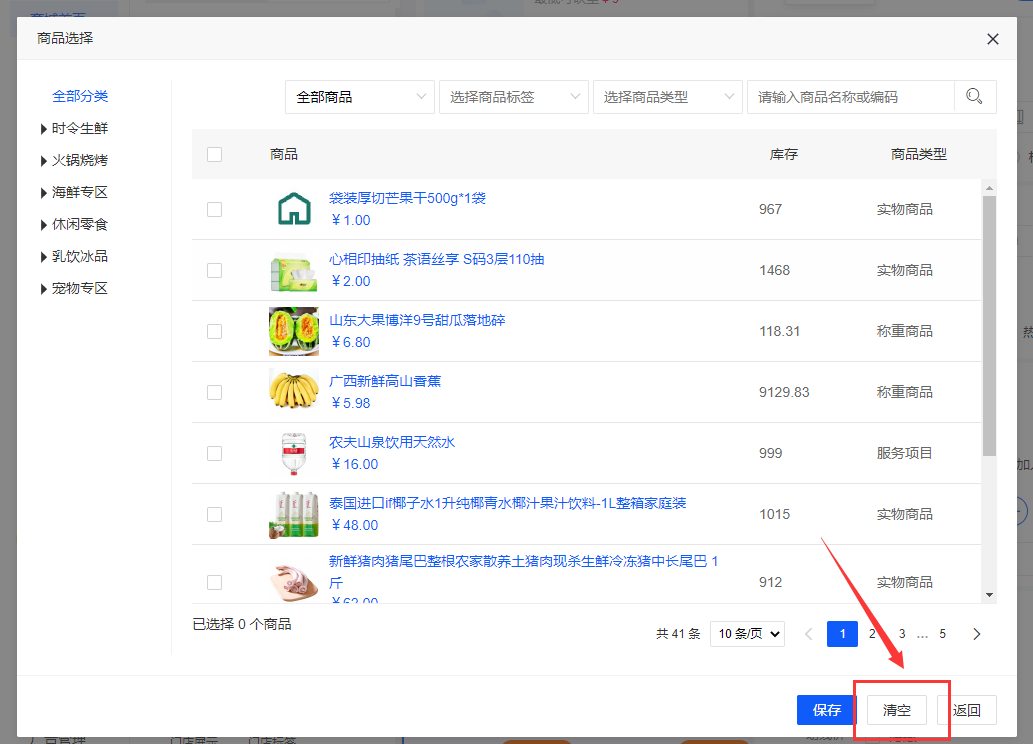Click scrollbar down arrow in list
The height and width of the screenshot is (744, 1033).
click(989, 595)
